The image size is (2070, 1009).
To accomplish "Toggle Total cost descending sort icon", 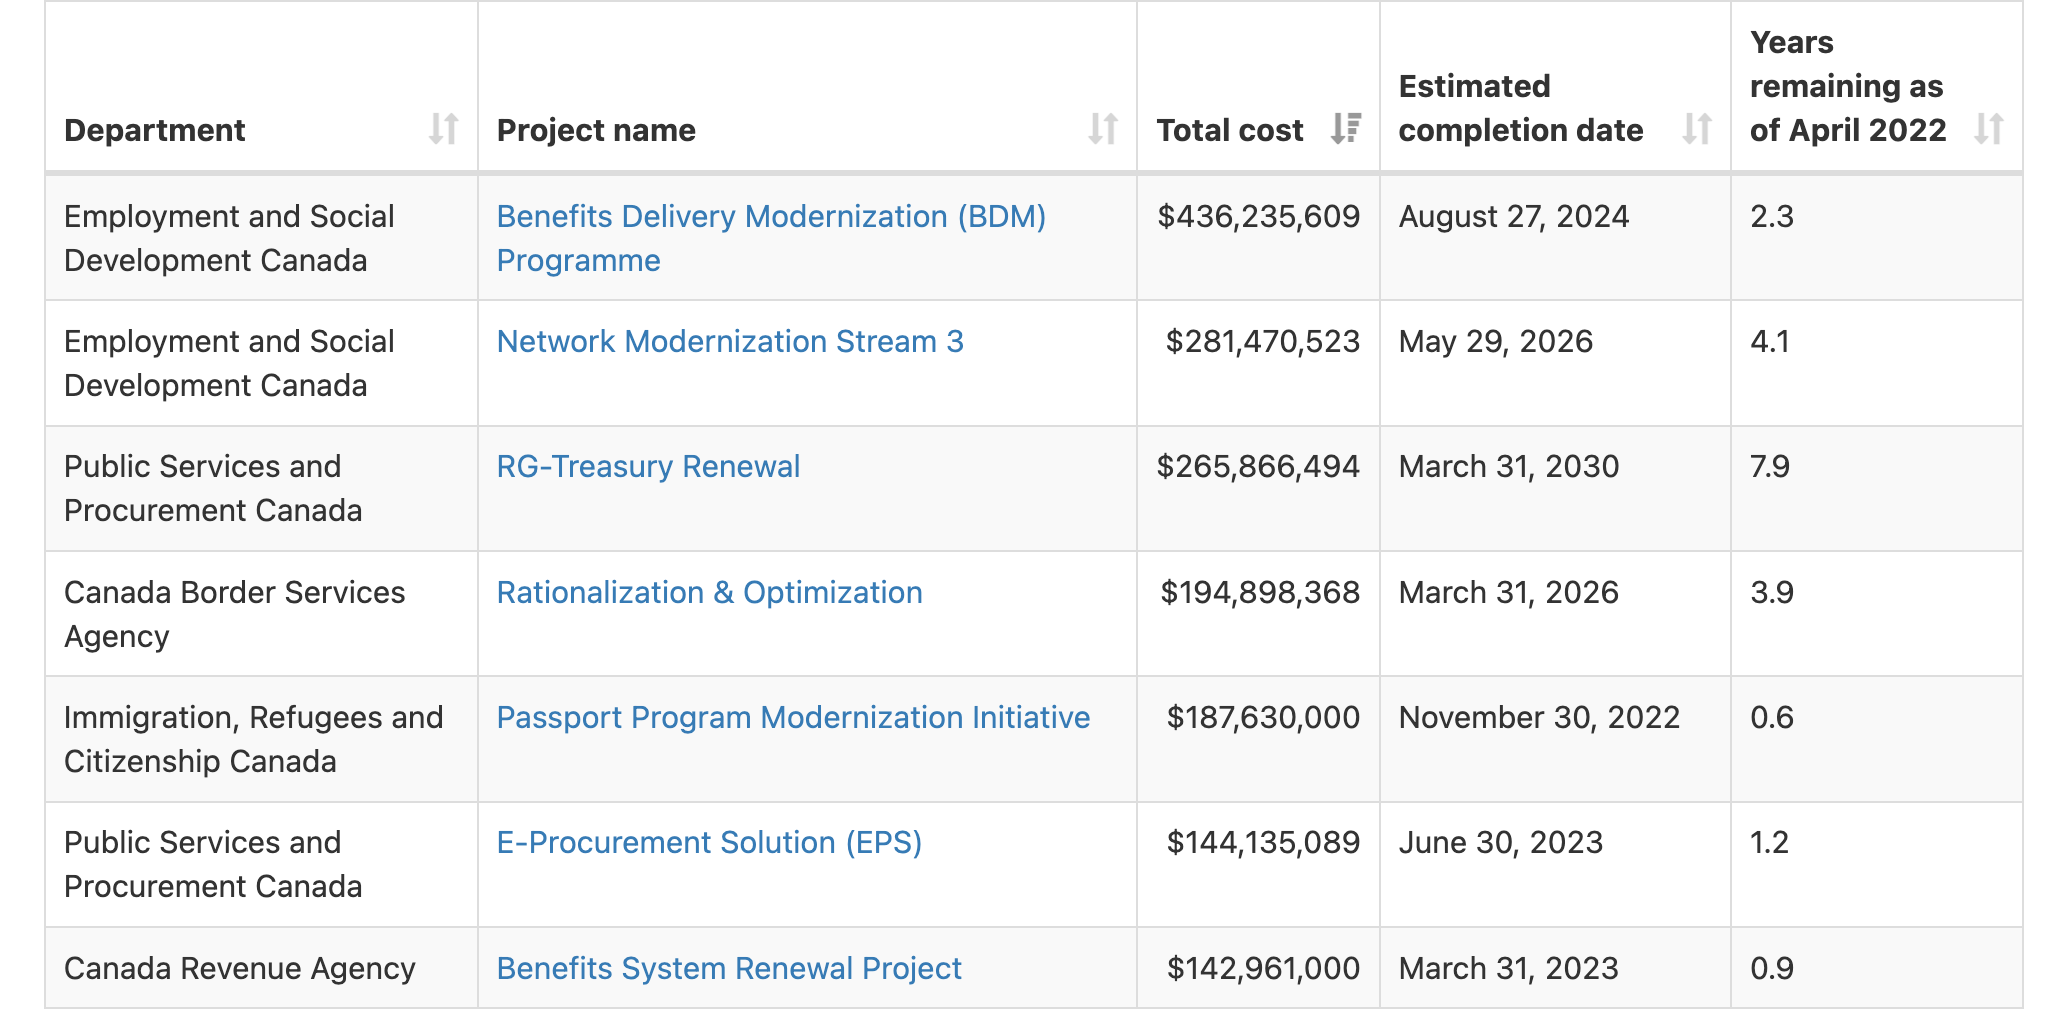I will pyautogui.click(x=1346, y=129).
